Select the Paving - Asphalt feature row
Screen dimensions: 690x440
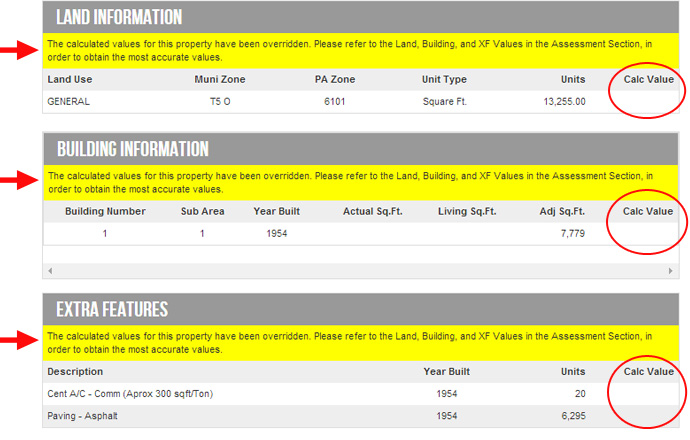coord(361,416)
